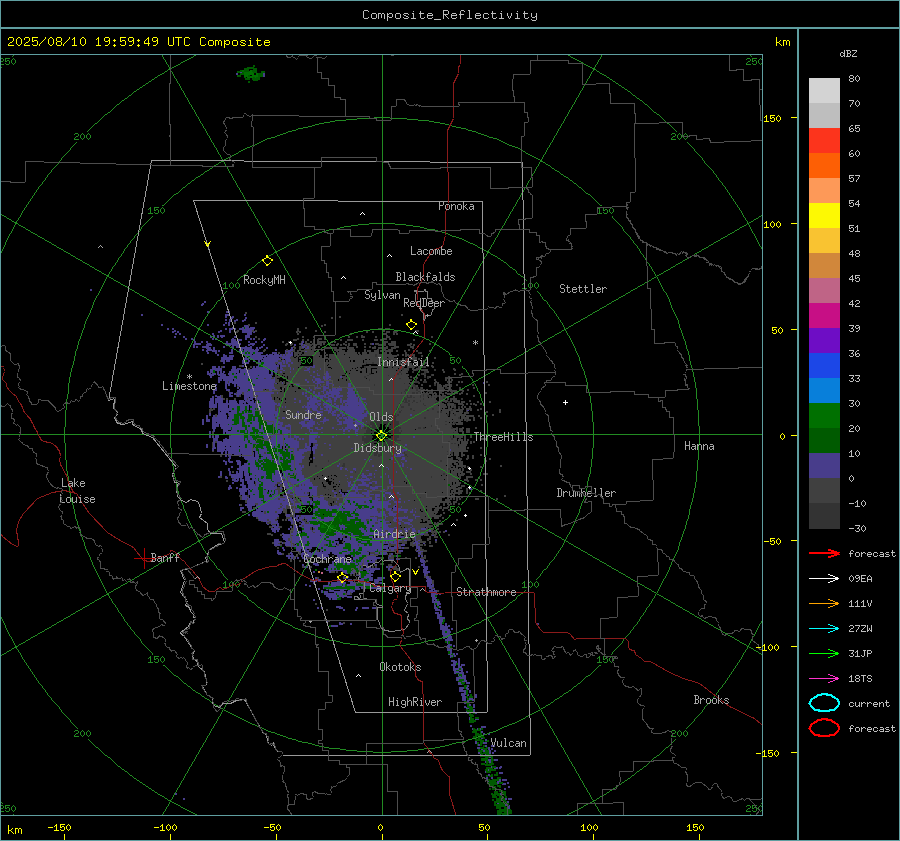Image resolution: width=900 pixels, height=841 pixels.
Task: Click the Sylvan label on the map
Action: [x=382, y=295]
